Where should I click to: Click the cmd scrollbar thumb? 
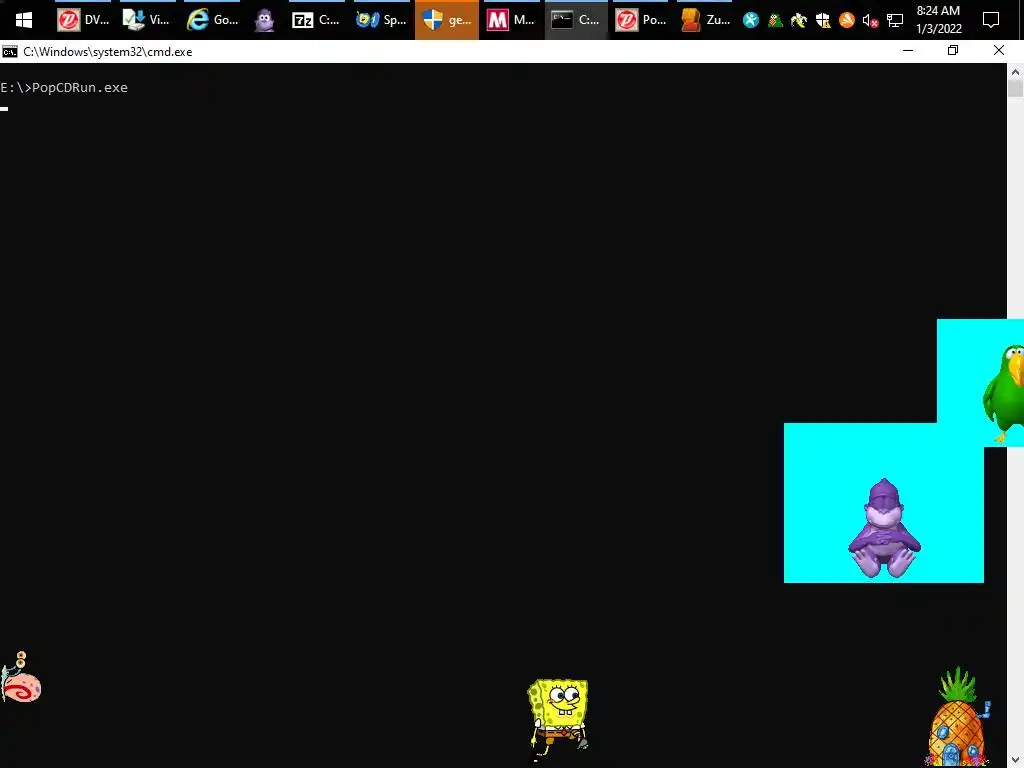point(1016,89)
